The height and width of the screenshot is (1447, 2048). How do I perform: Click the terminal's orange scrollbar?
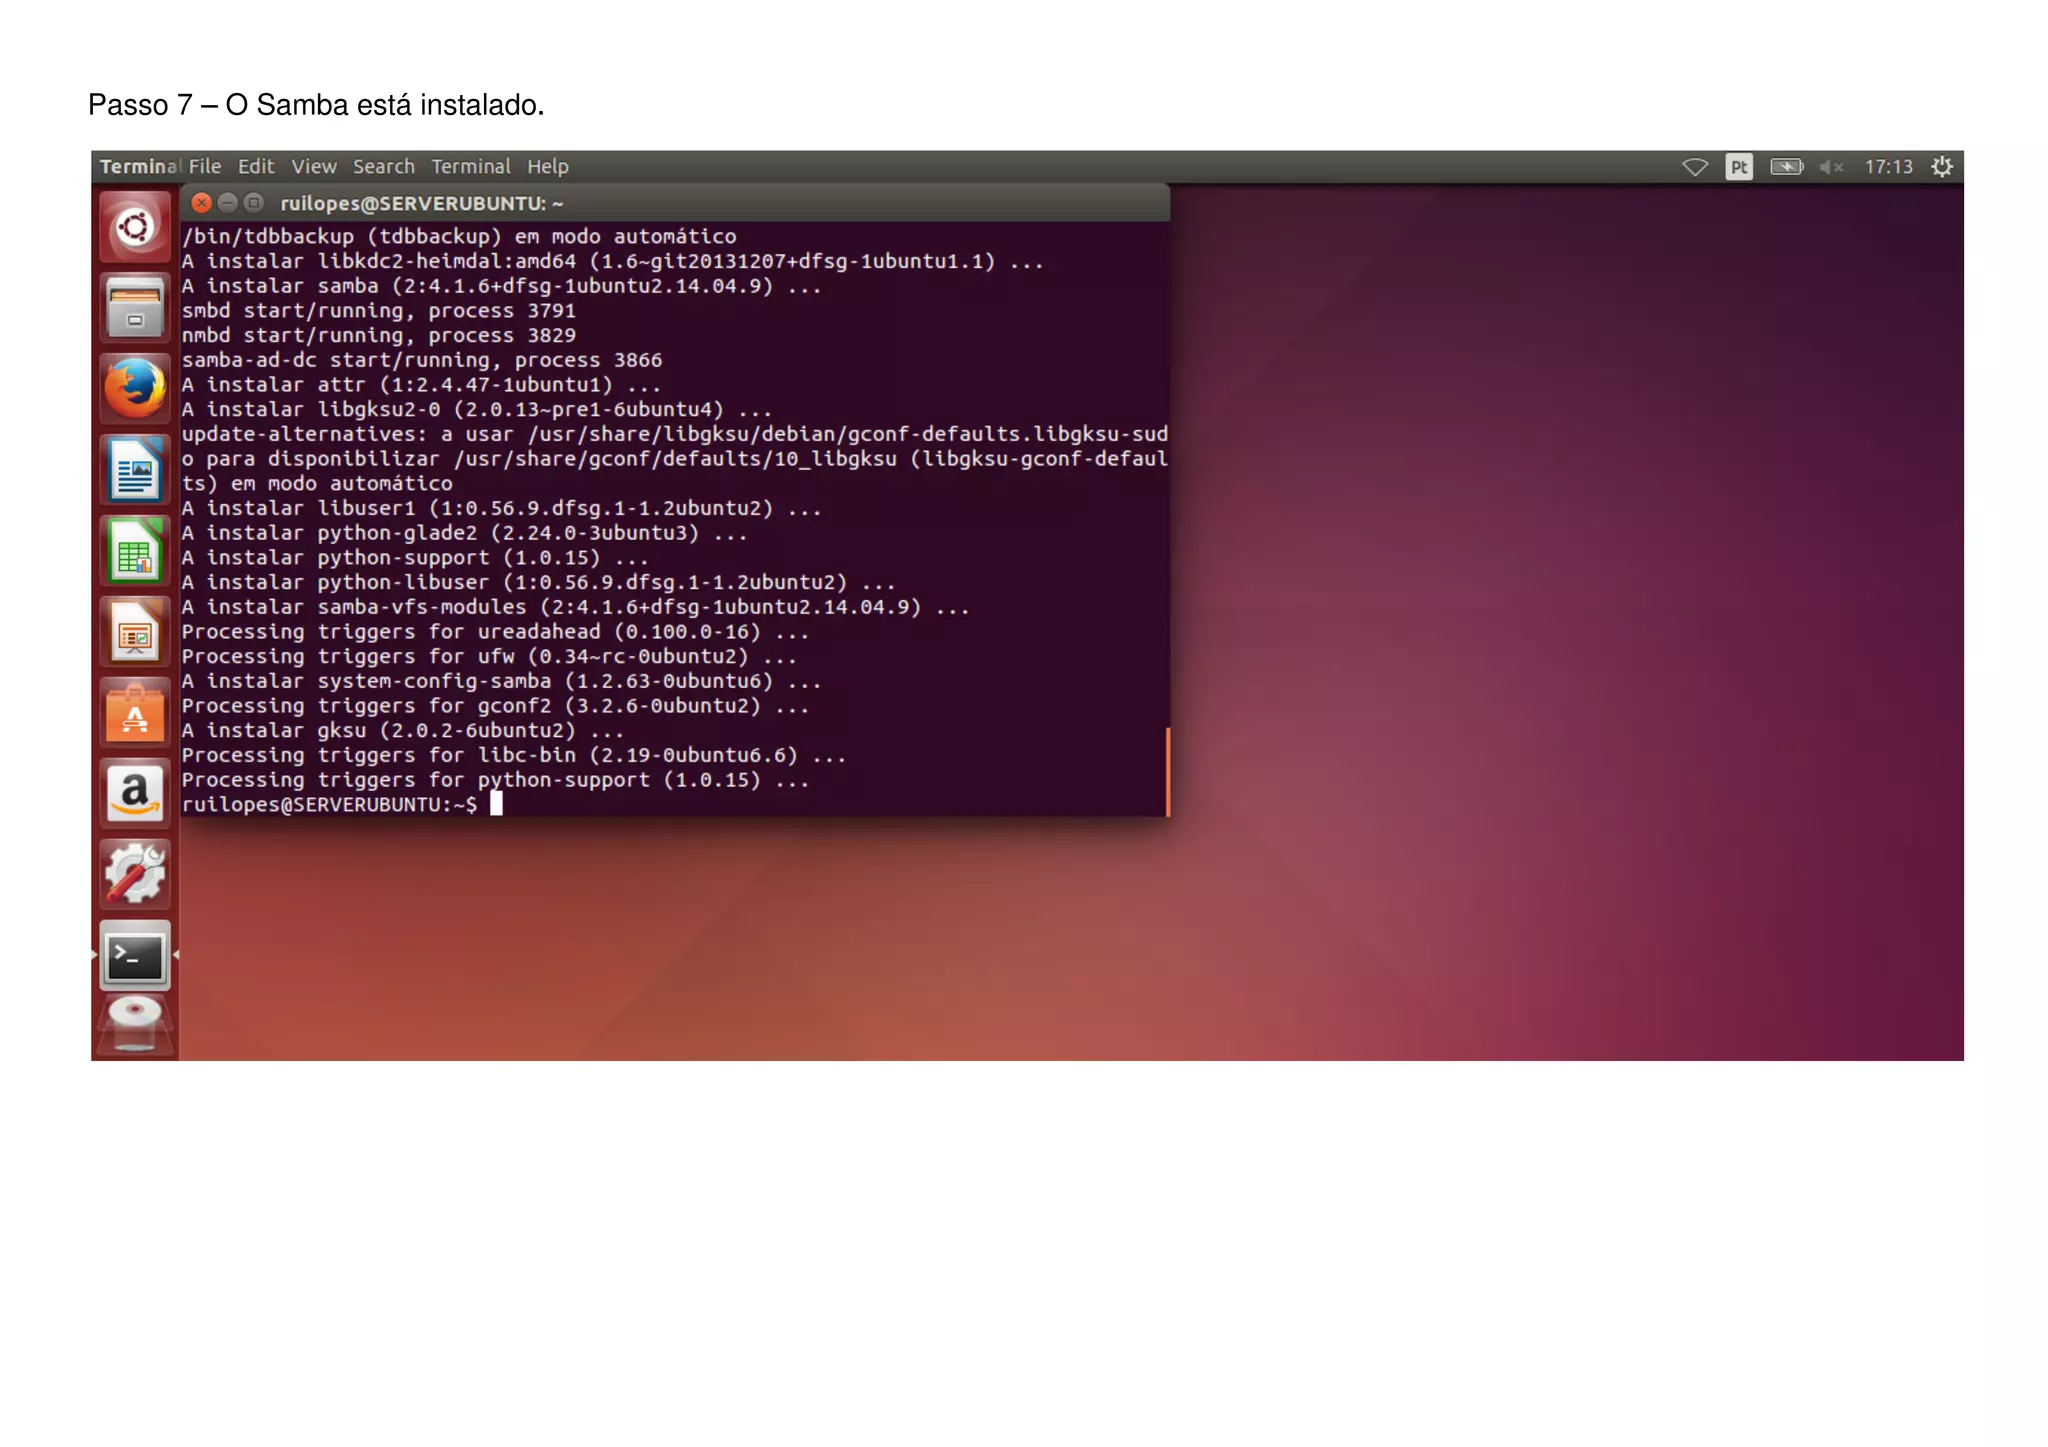[1167, 771]
